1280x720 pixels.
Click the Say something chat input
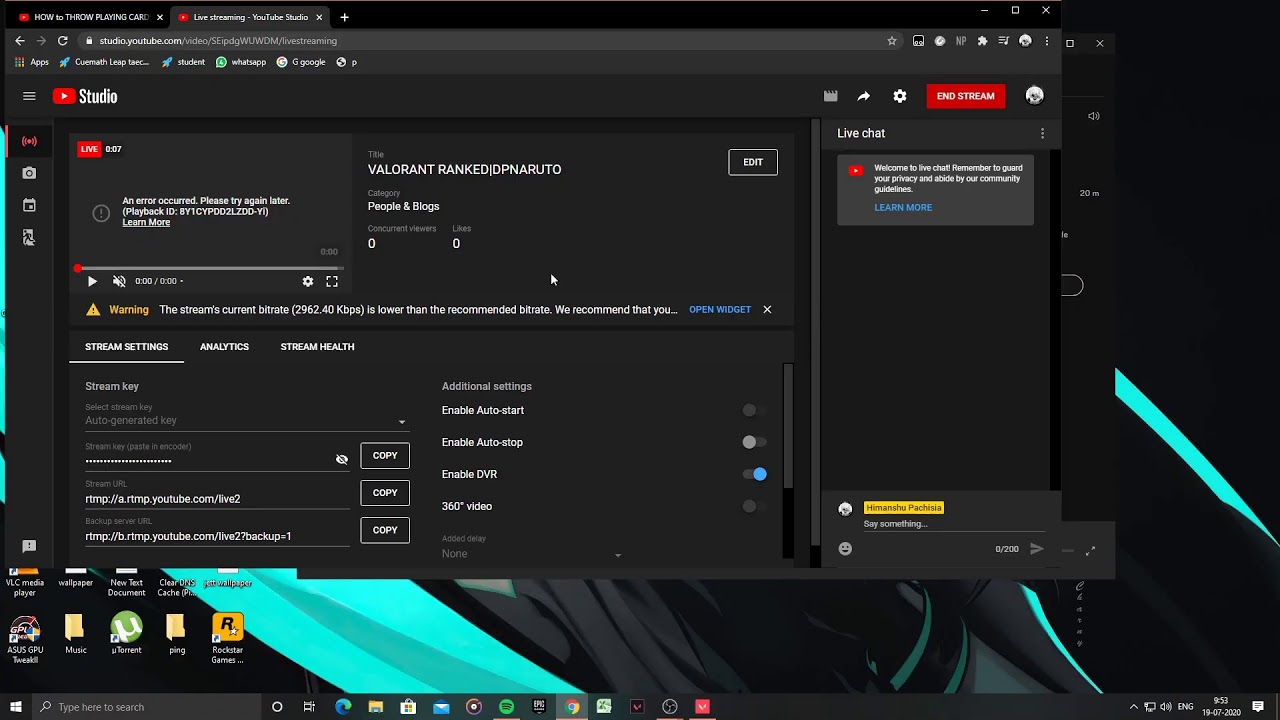click(954, 524)
